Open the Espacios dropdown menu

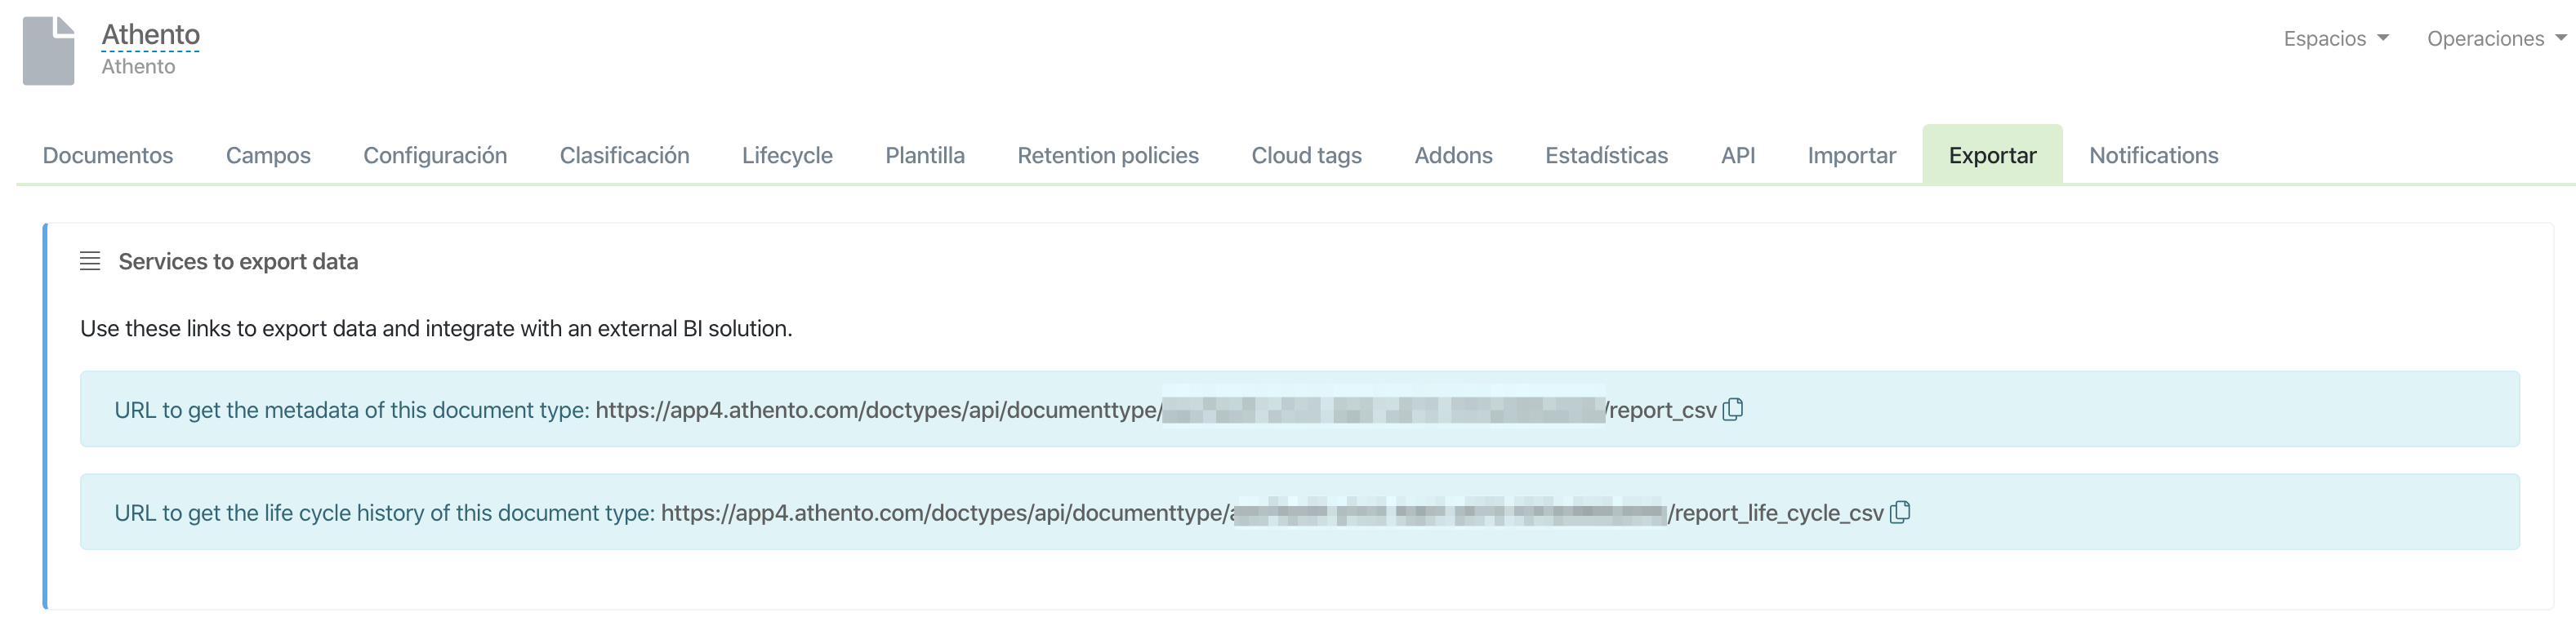tap(2336, 38)
